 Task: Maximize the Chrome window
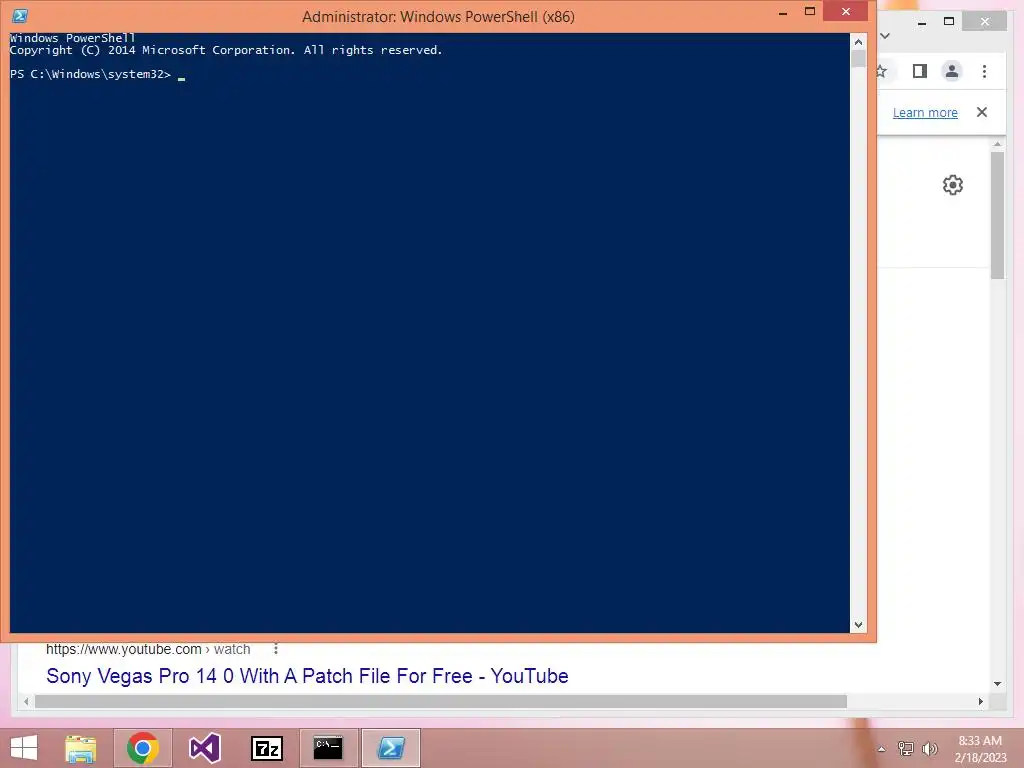tap(949, 22)
